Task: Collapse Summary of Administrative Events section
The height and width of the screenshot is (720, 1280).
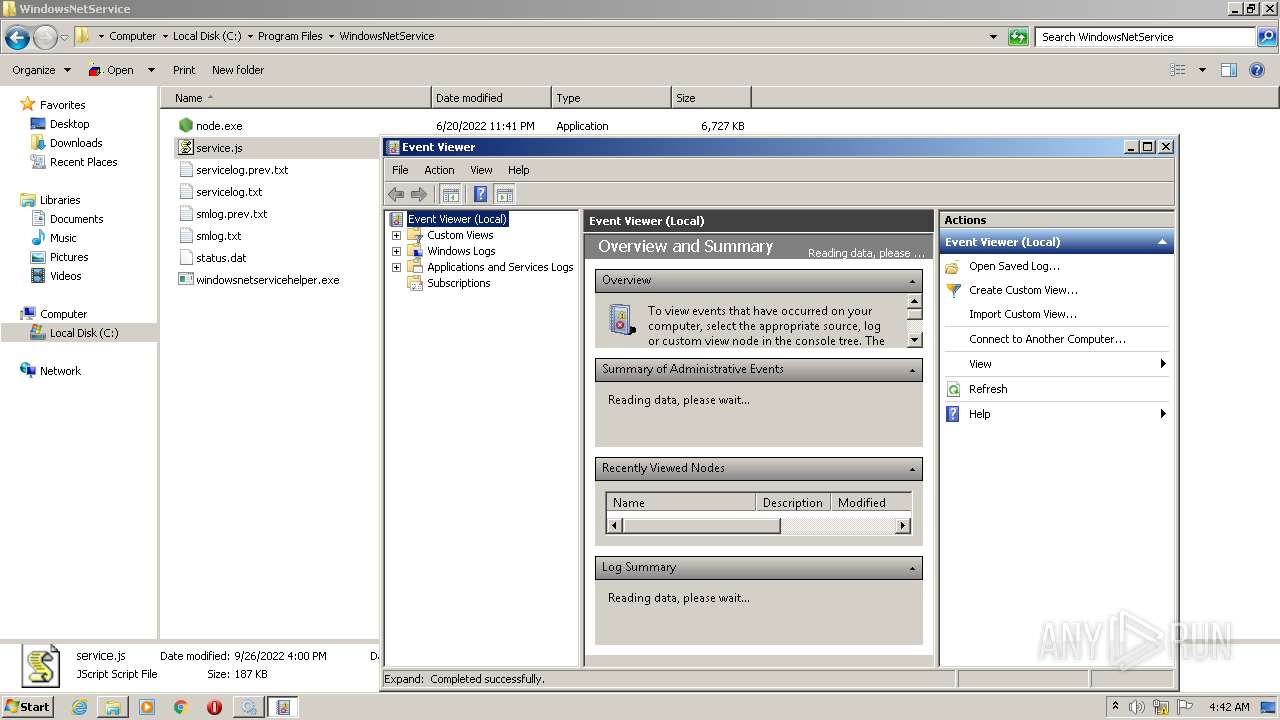Action: pos(913,370)
